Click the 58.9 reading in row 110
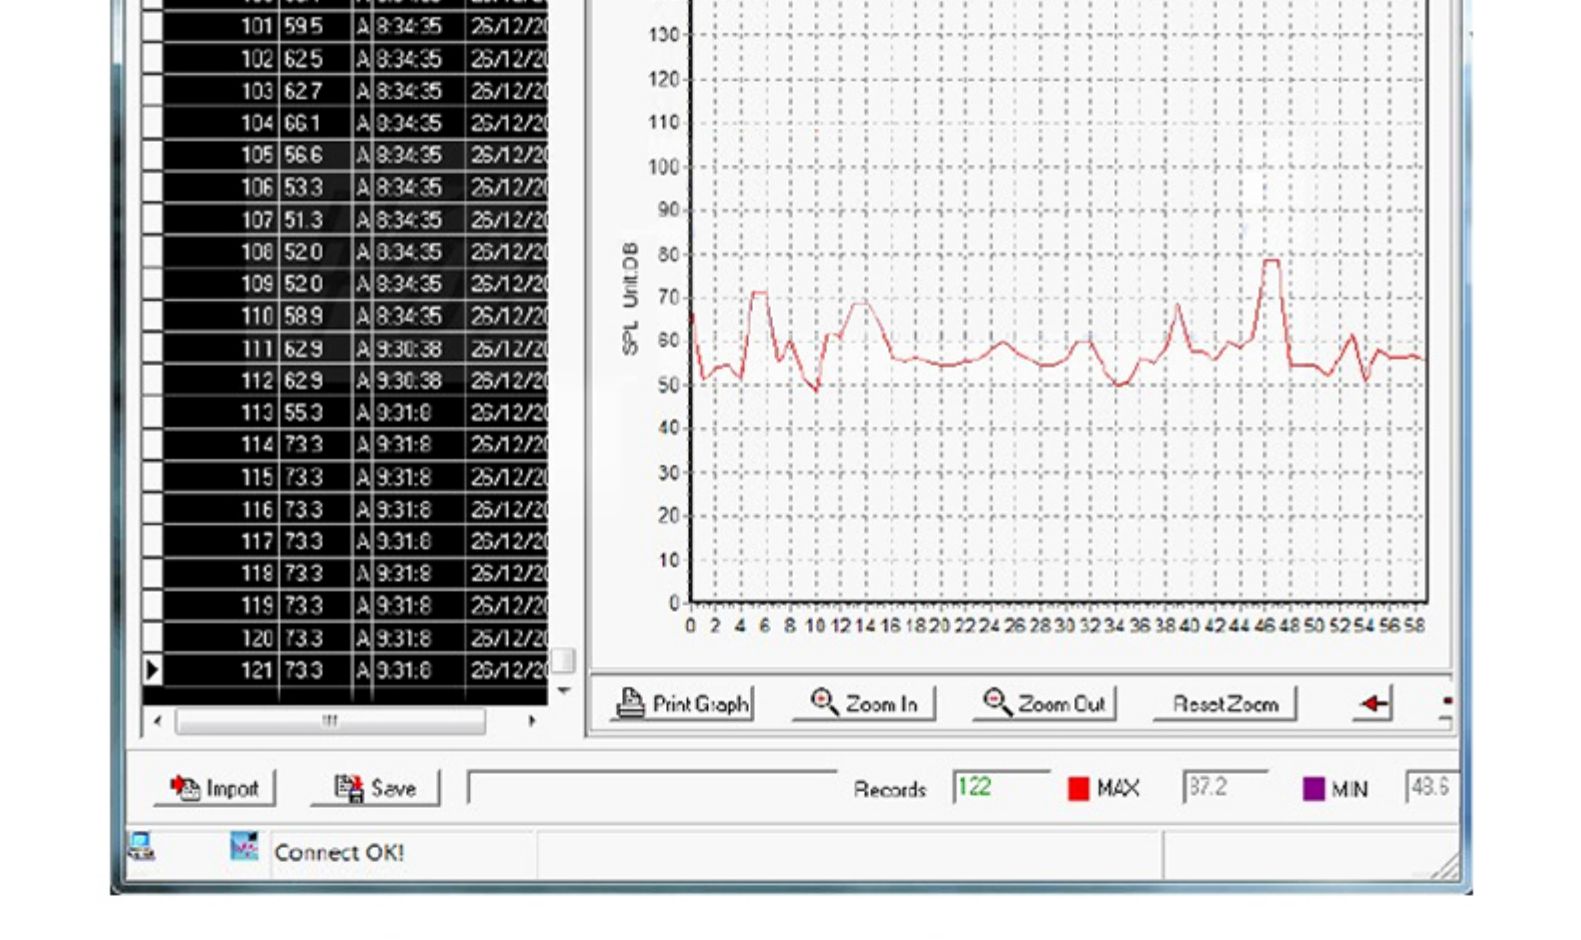 303,316
